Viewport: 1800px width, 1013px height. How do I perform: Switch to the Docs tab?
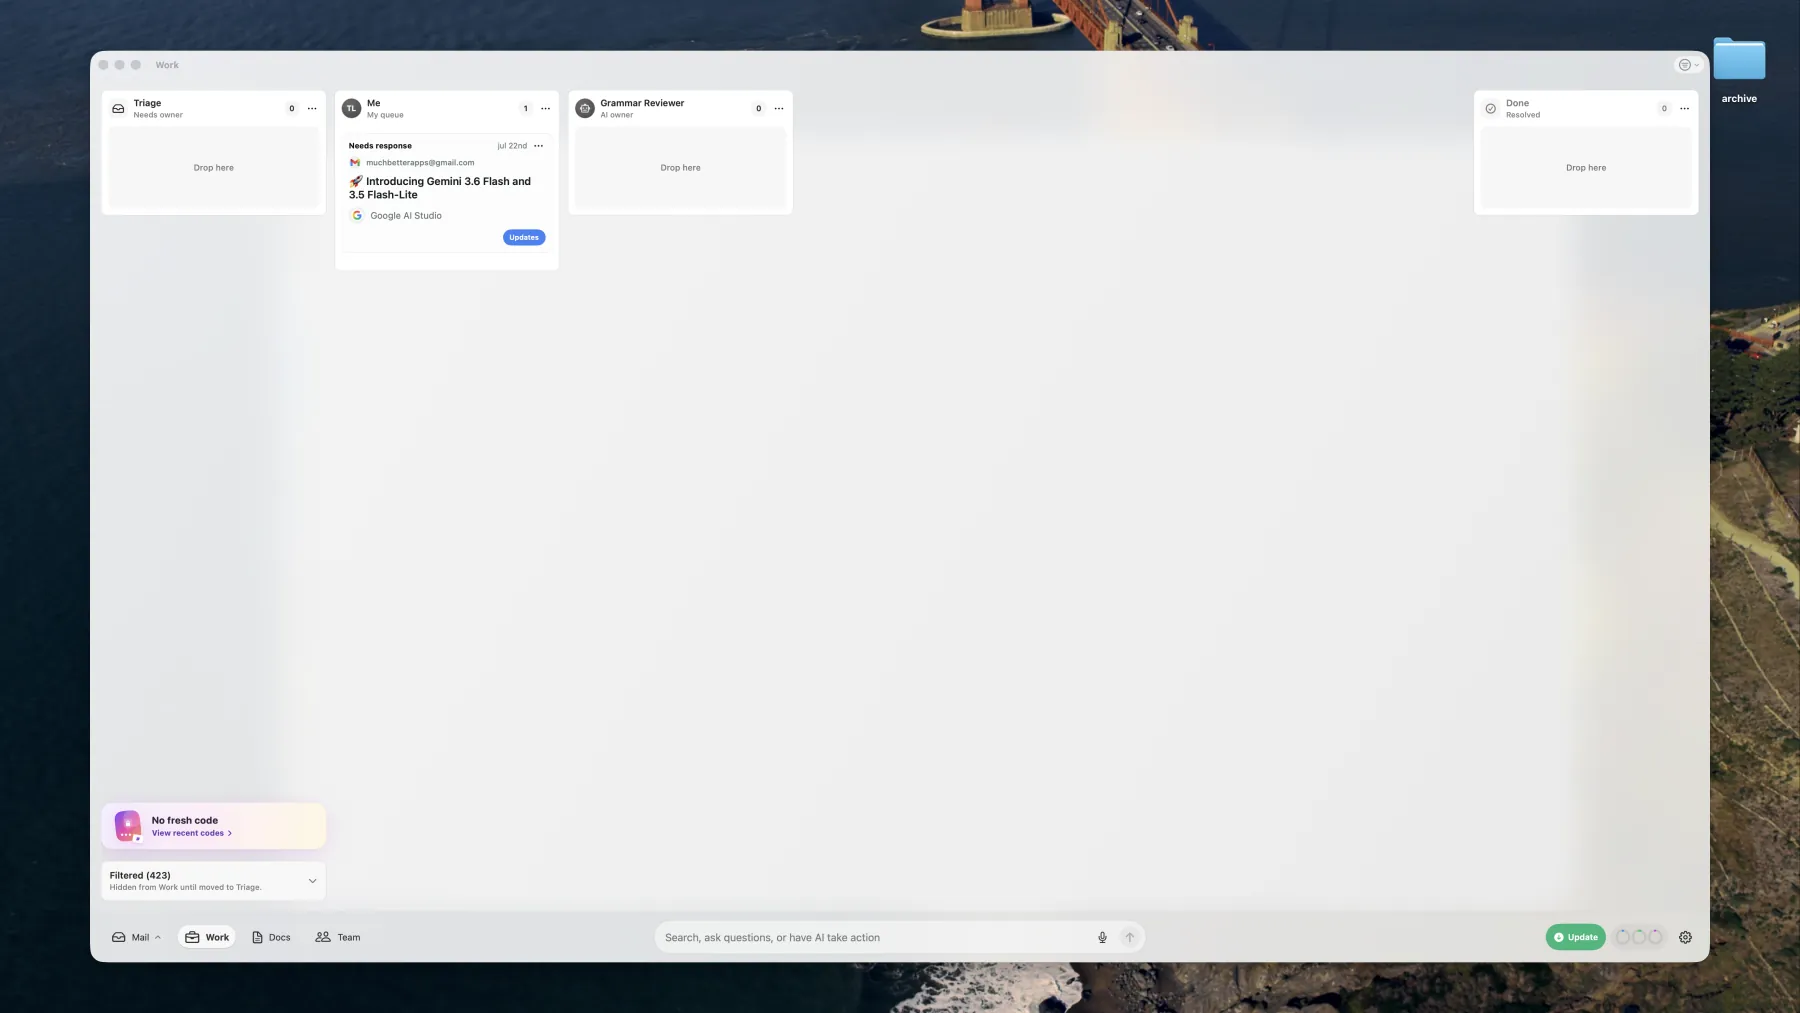(x=271, y=937)
